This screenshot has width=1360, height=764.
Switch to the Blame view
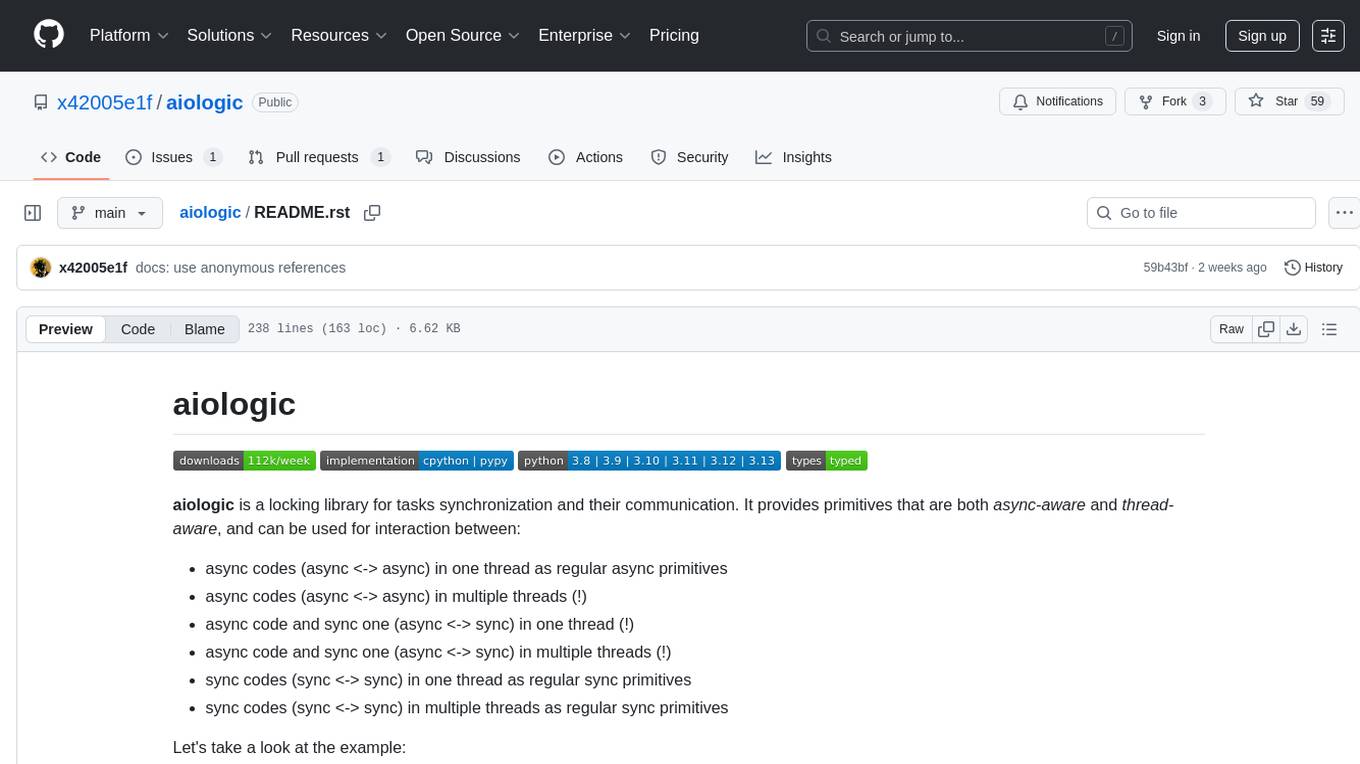pyautogui.click(x=205, y=329)
